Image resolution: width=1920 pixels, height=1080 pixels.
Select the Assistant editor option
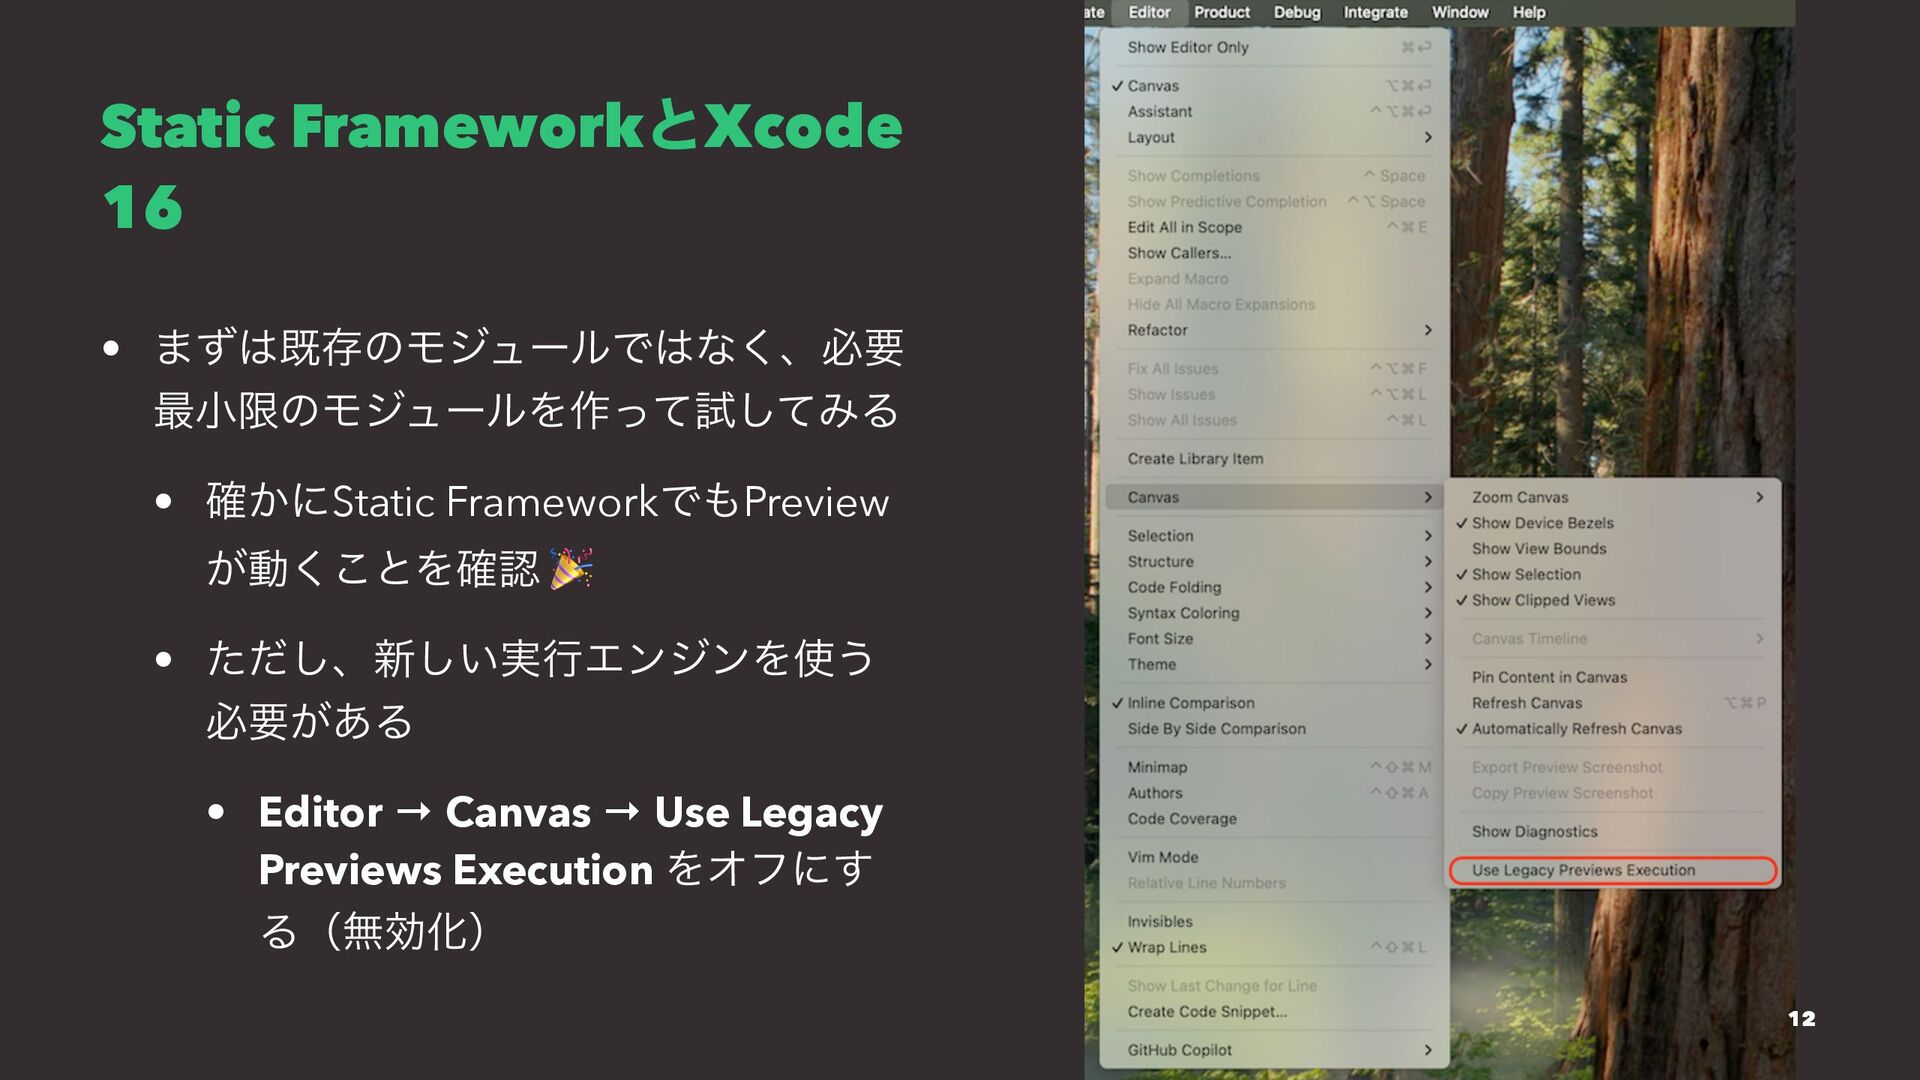click(1274, 112)
